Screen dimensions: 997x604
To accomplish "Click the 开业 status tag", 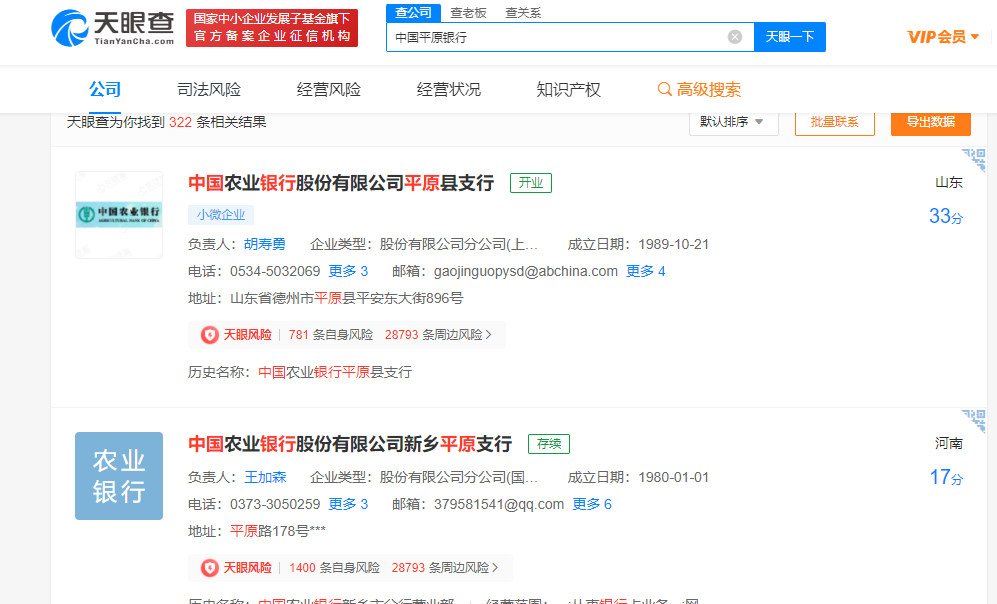I will point(531,183).
